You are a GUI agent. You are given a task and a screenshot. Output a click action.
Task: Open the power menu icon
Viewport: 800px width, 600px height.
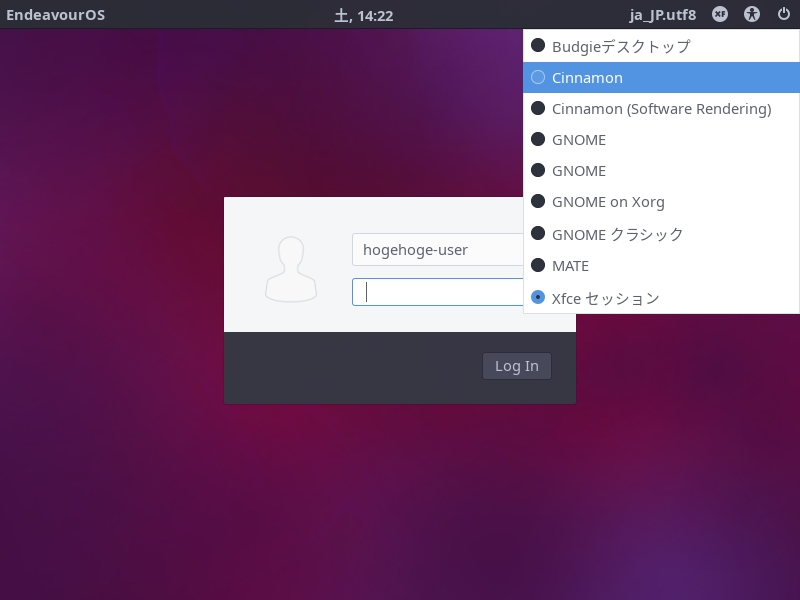click(x=784, y=14)
